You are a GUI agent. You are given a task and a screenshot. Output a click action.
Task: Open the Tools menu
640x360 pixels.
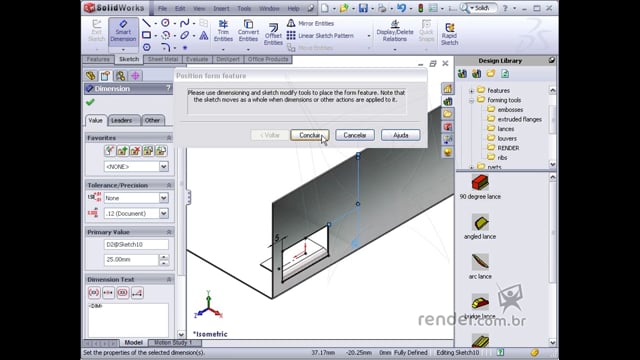[x=244, y=8]
